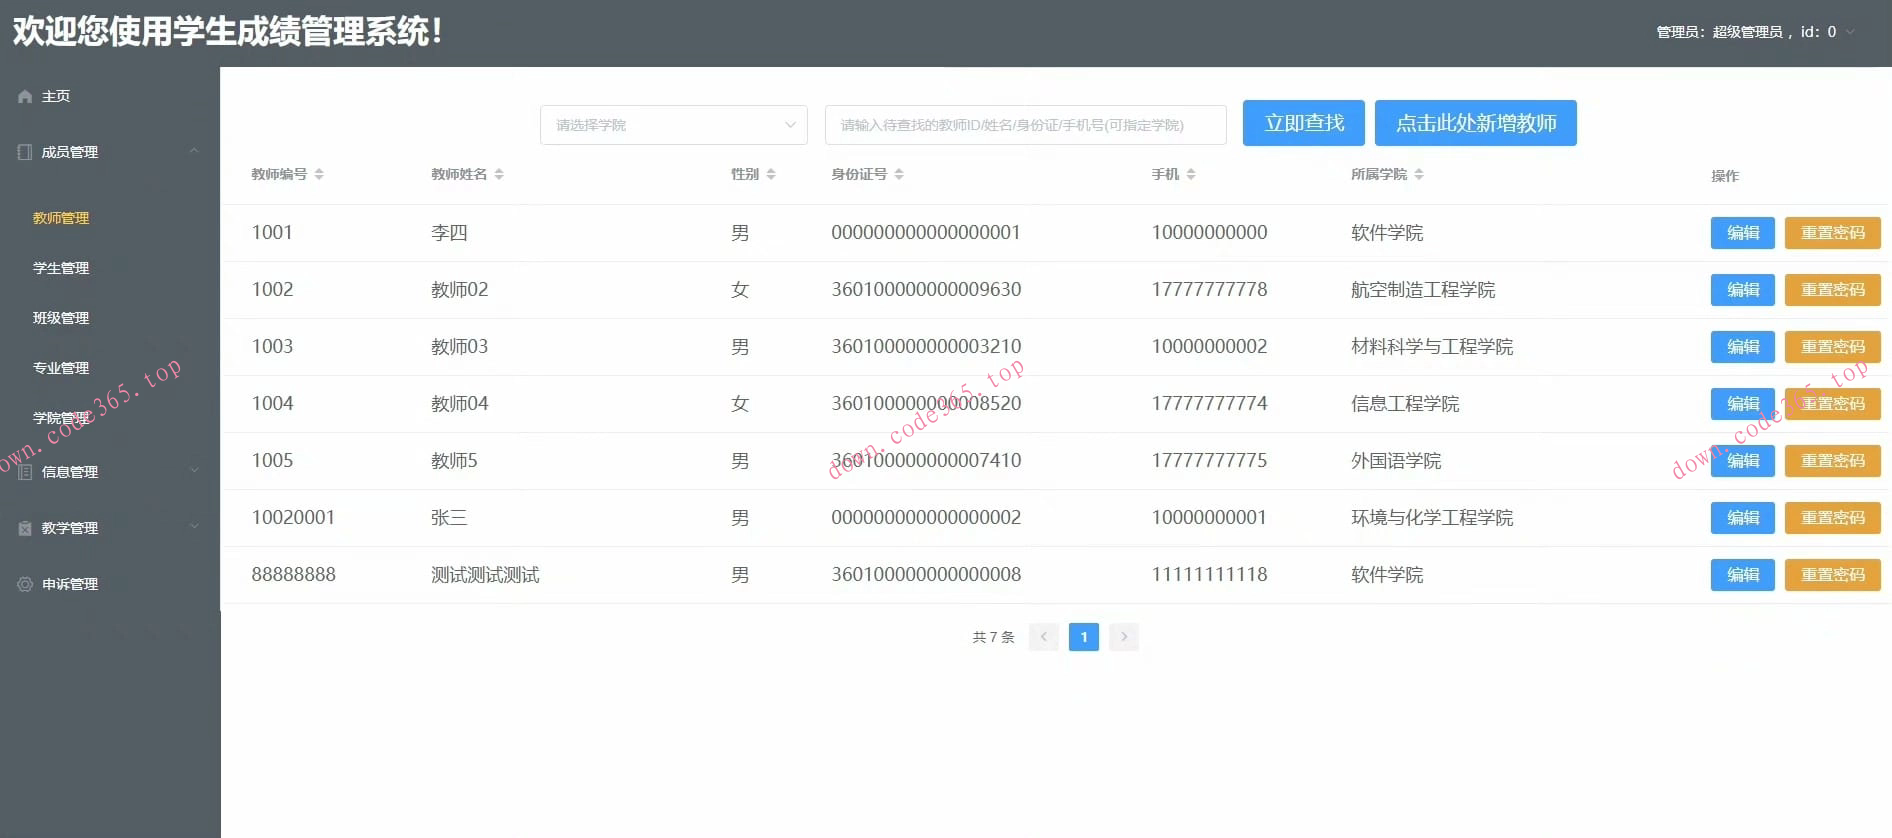
Task: Sort by 教师编号 column sort arrows
Action: (x=319, y=174)
